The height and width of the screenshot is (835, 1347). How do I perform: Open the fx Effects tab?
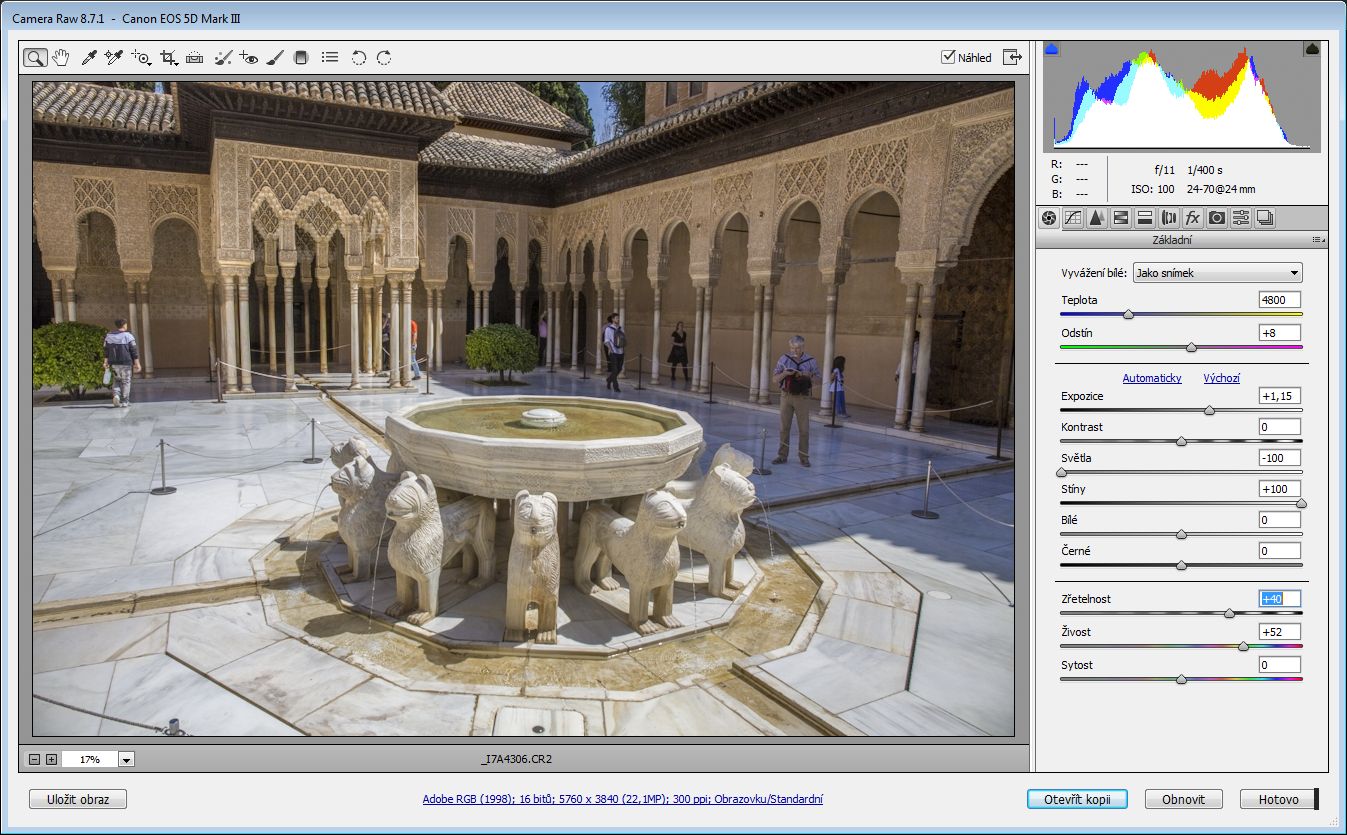pos(1192,218)
